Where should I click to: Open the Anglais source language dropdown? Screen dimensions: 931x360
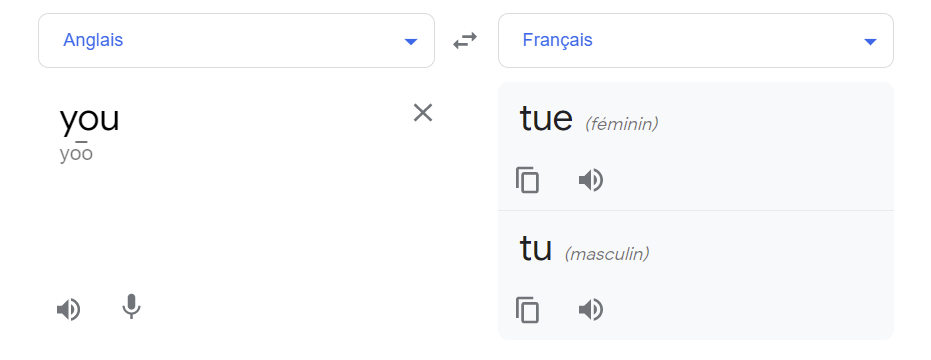pos(236,40)
